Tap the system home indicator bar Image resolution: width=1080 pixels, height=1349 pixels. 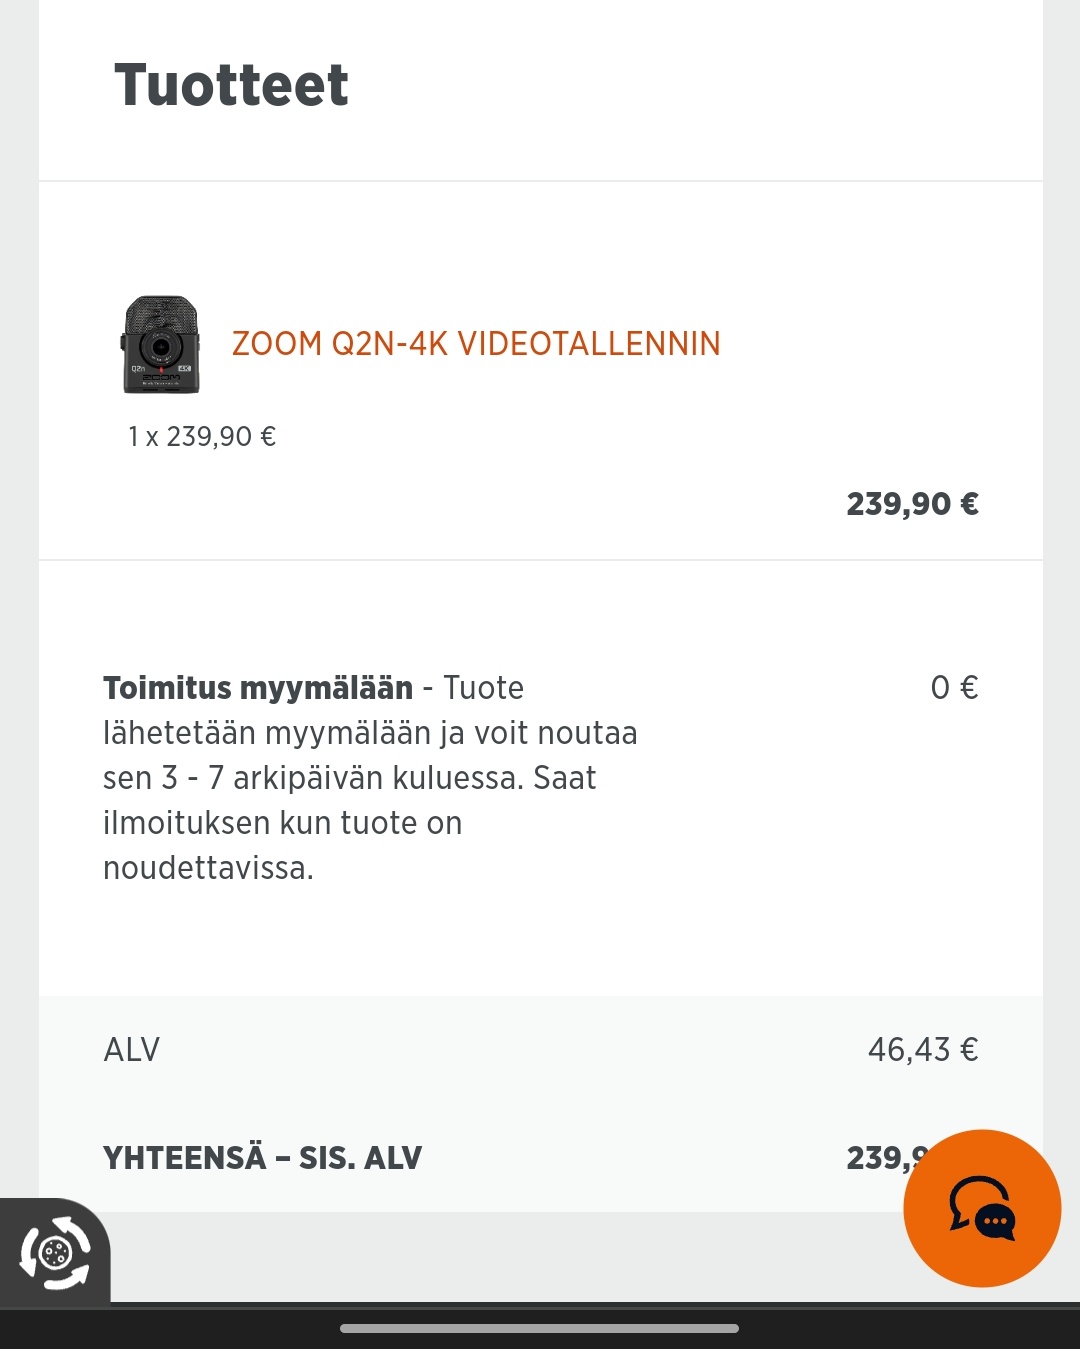click(x=539, y=1328)
